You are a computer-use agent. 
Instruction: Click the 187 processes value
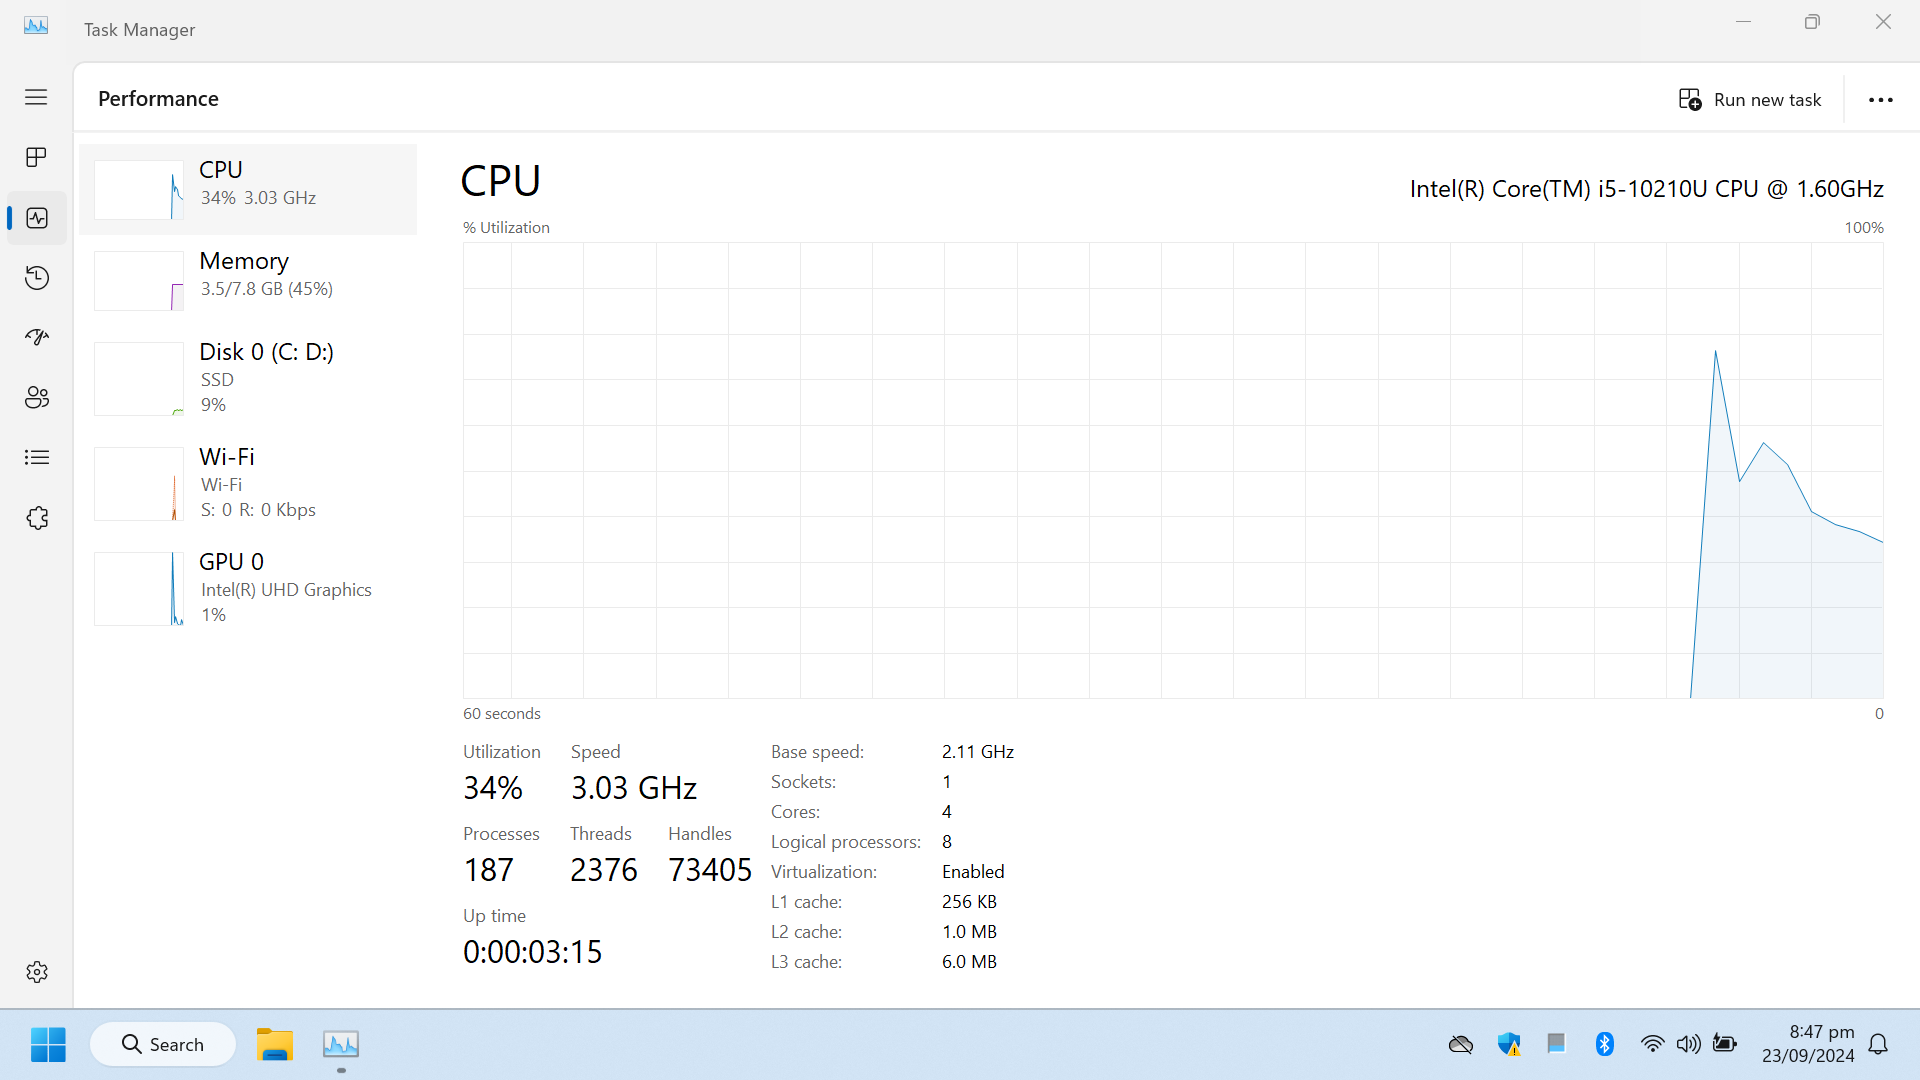(x=488, y=870)
